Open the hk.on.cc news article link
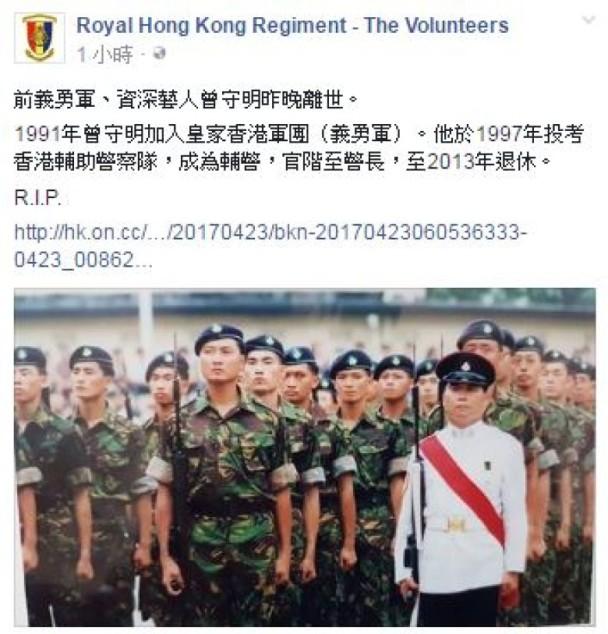This screenshot has width=608, height=634. pos(271,245)
